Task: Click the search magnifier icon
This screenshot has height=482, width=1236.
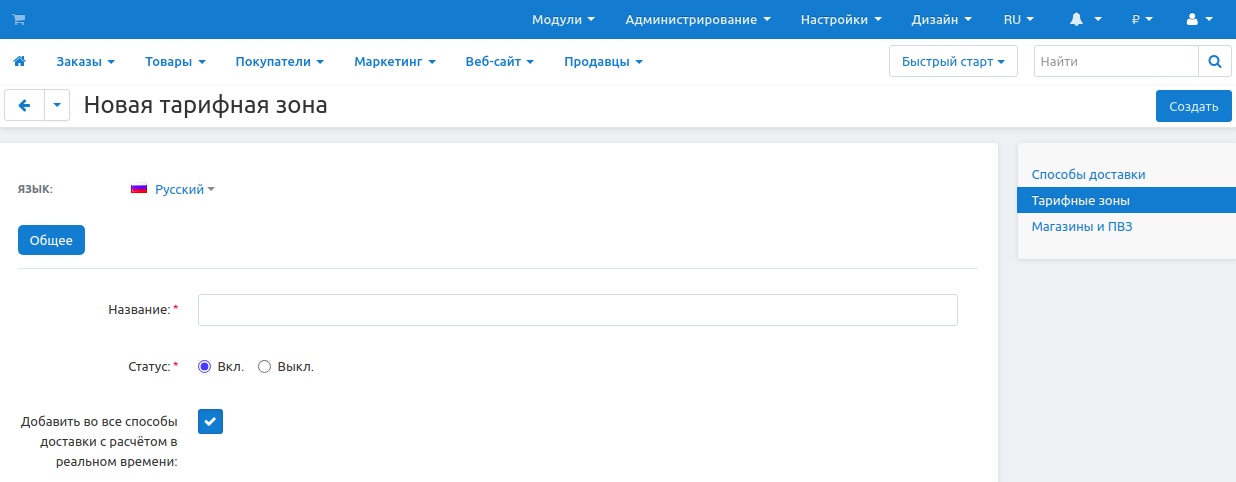Action: pyautogui.click(x=1215, y=62)
